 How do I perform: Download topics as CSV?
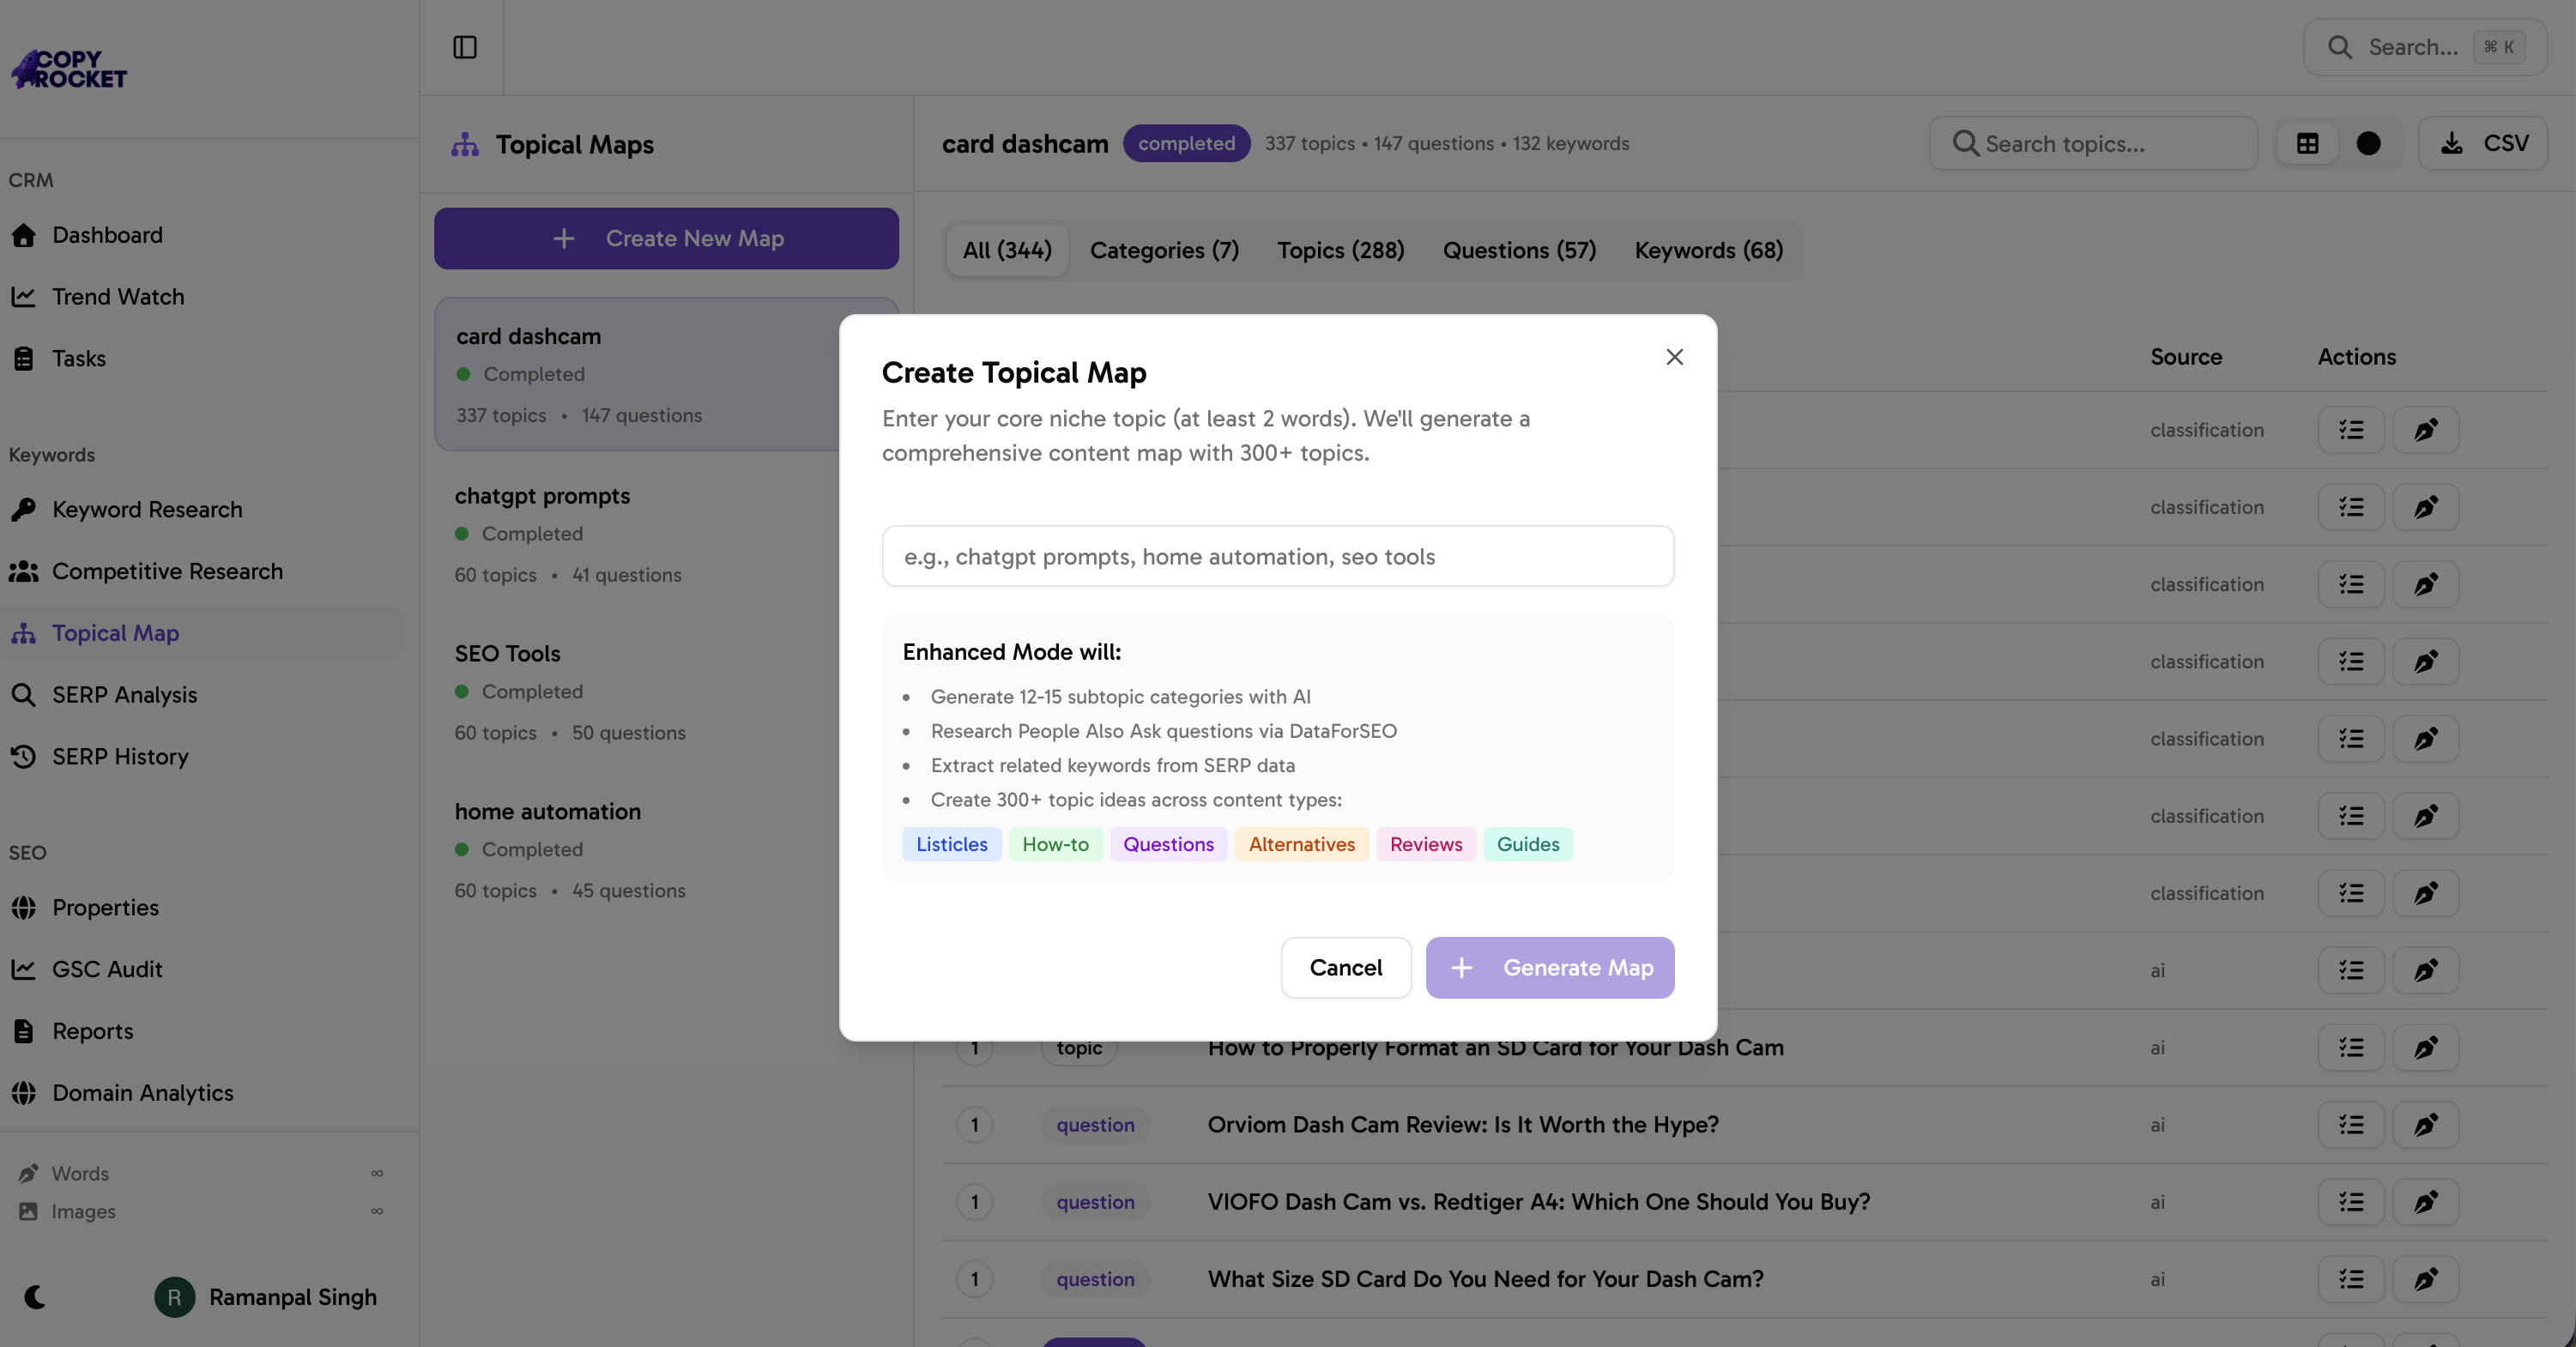point(2484,144)
